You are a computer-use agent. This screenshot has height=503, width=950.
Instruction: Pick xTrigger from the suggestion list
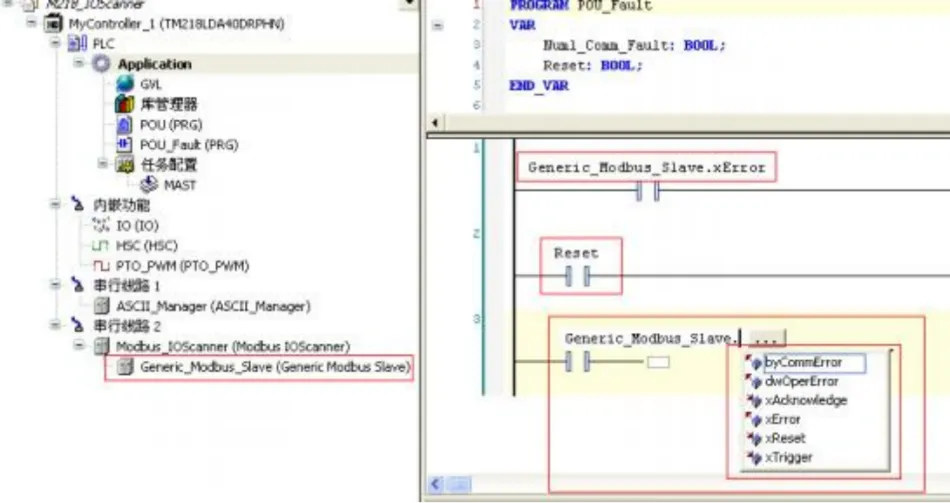tap(788, 457)
